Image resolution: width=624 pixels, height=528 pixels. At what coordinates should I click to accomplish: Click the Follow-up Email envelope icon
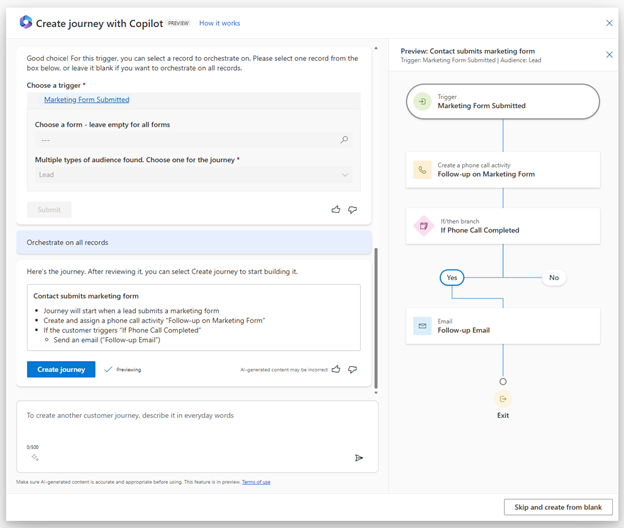(x=423, y=326)
